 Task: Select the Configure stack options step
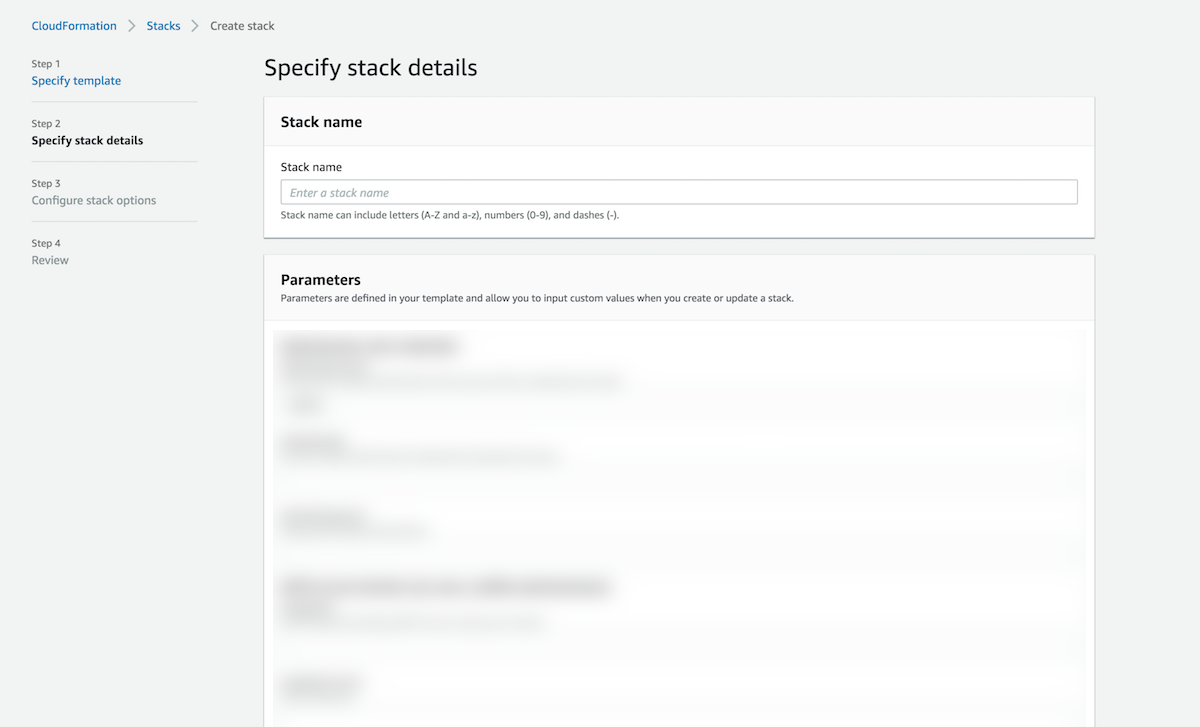94,201
